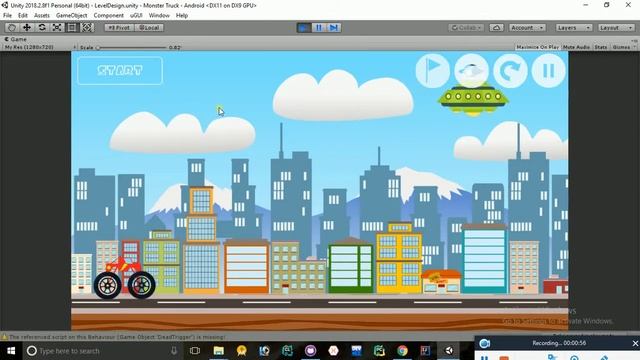Viewport: 640px width, 360px height.
Task: Close the Recording panel
Action: pyautogui.click(x=635, y=343)
